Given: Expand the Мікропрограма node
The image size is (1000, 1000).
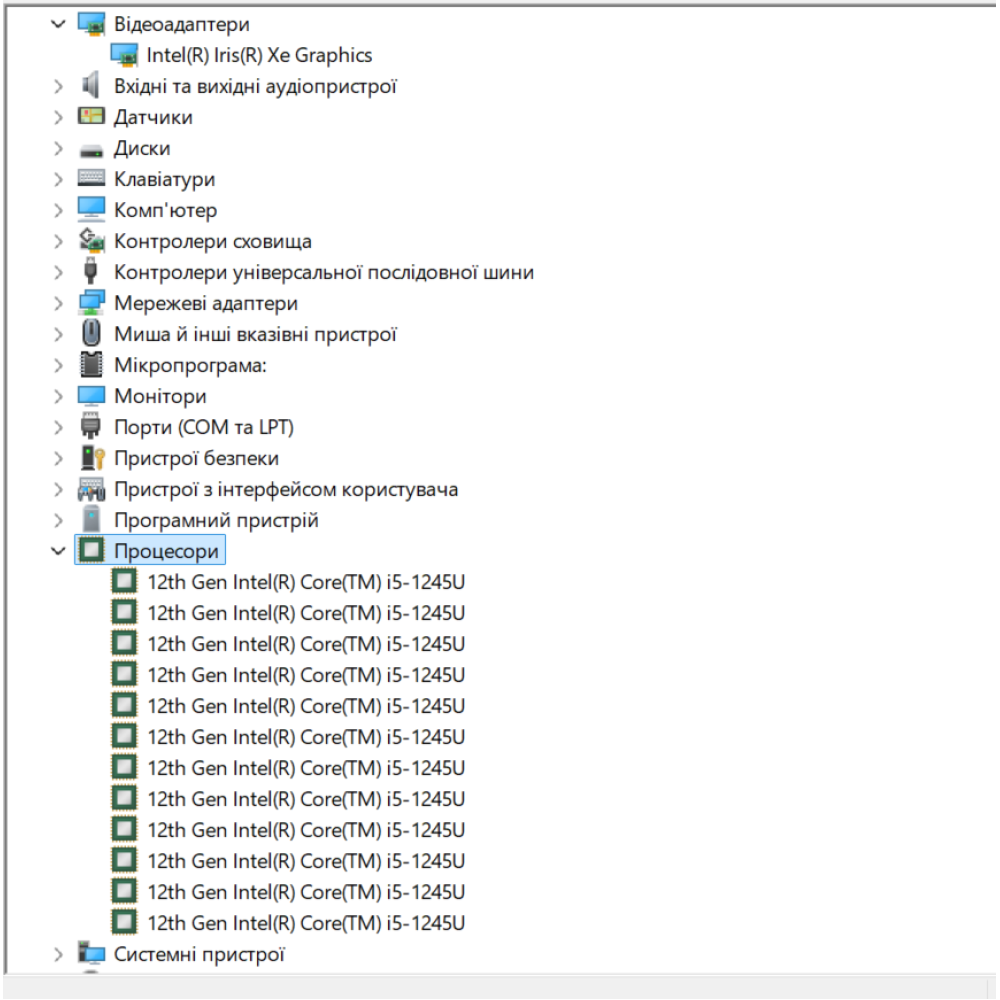Looking at the screenshot, I should click(x=58, y=365).
